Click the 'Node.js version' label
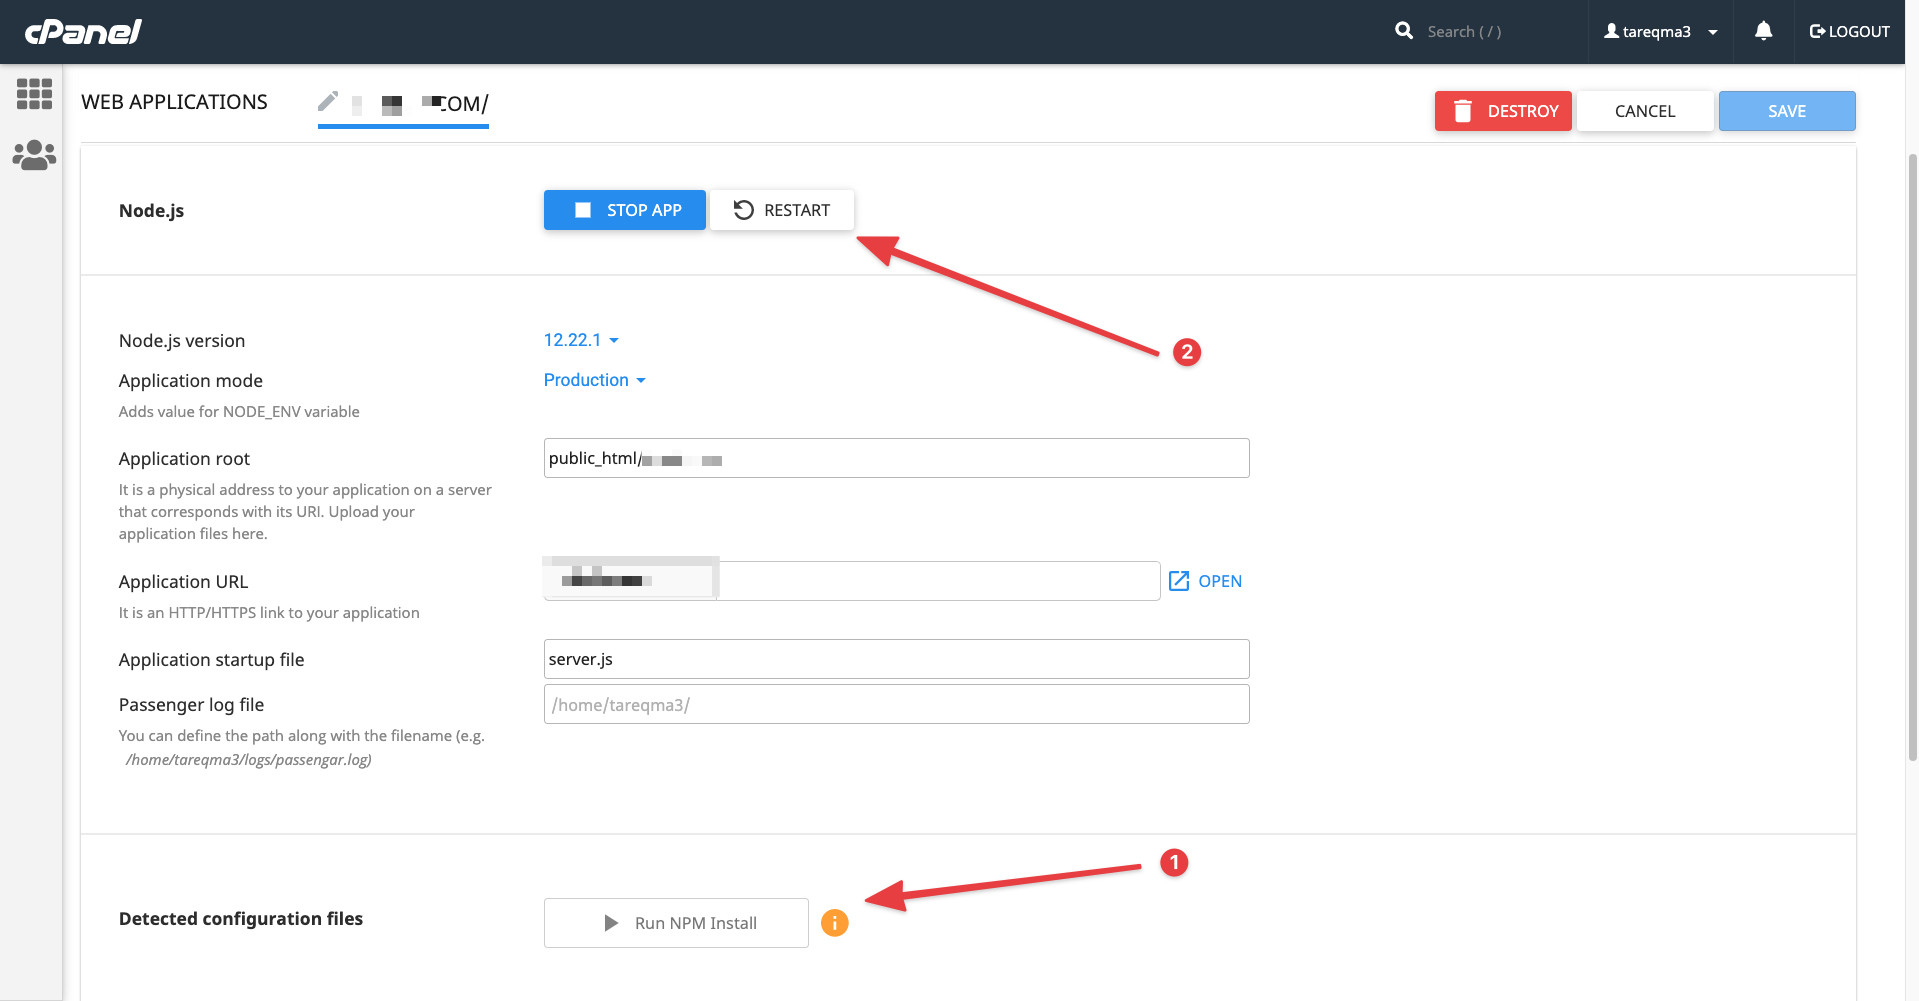 point(182,341)
